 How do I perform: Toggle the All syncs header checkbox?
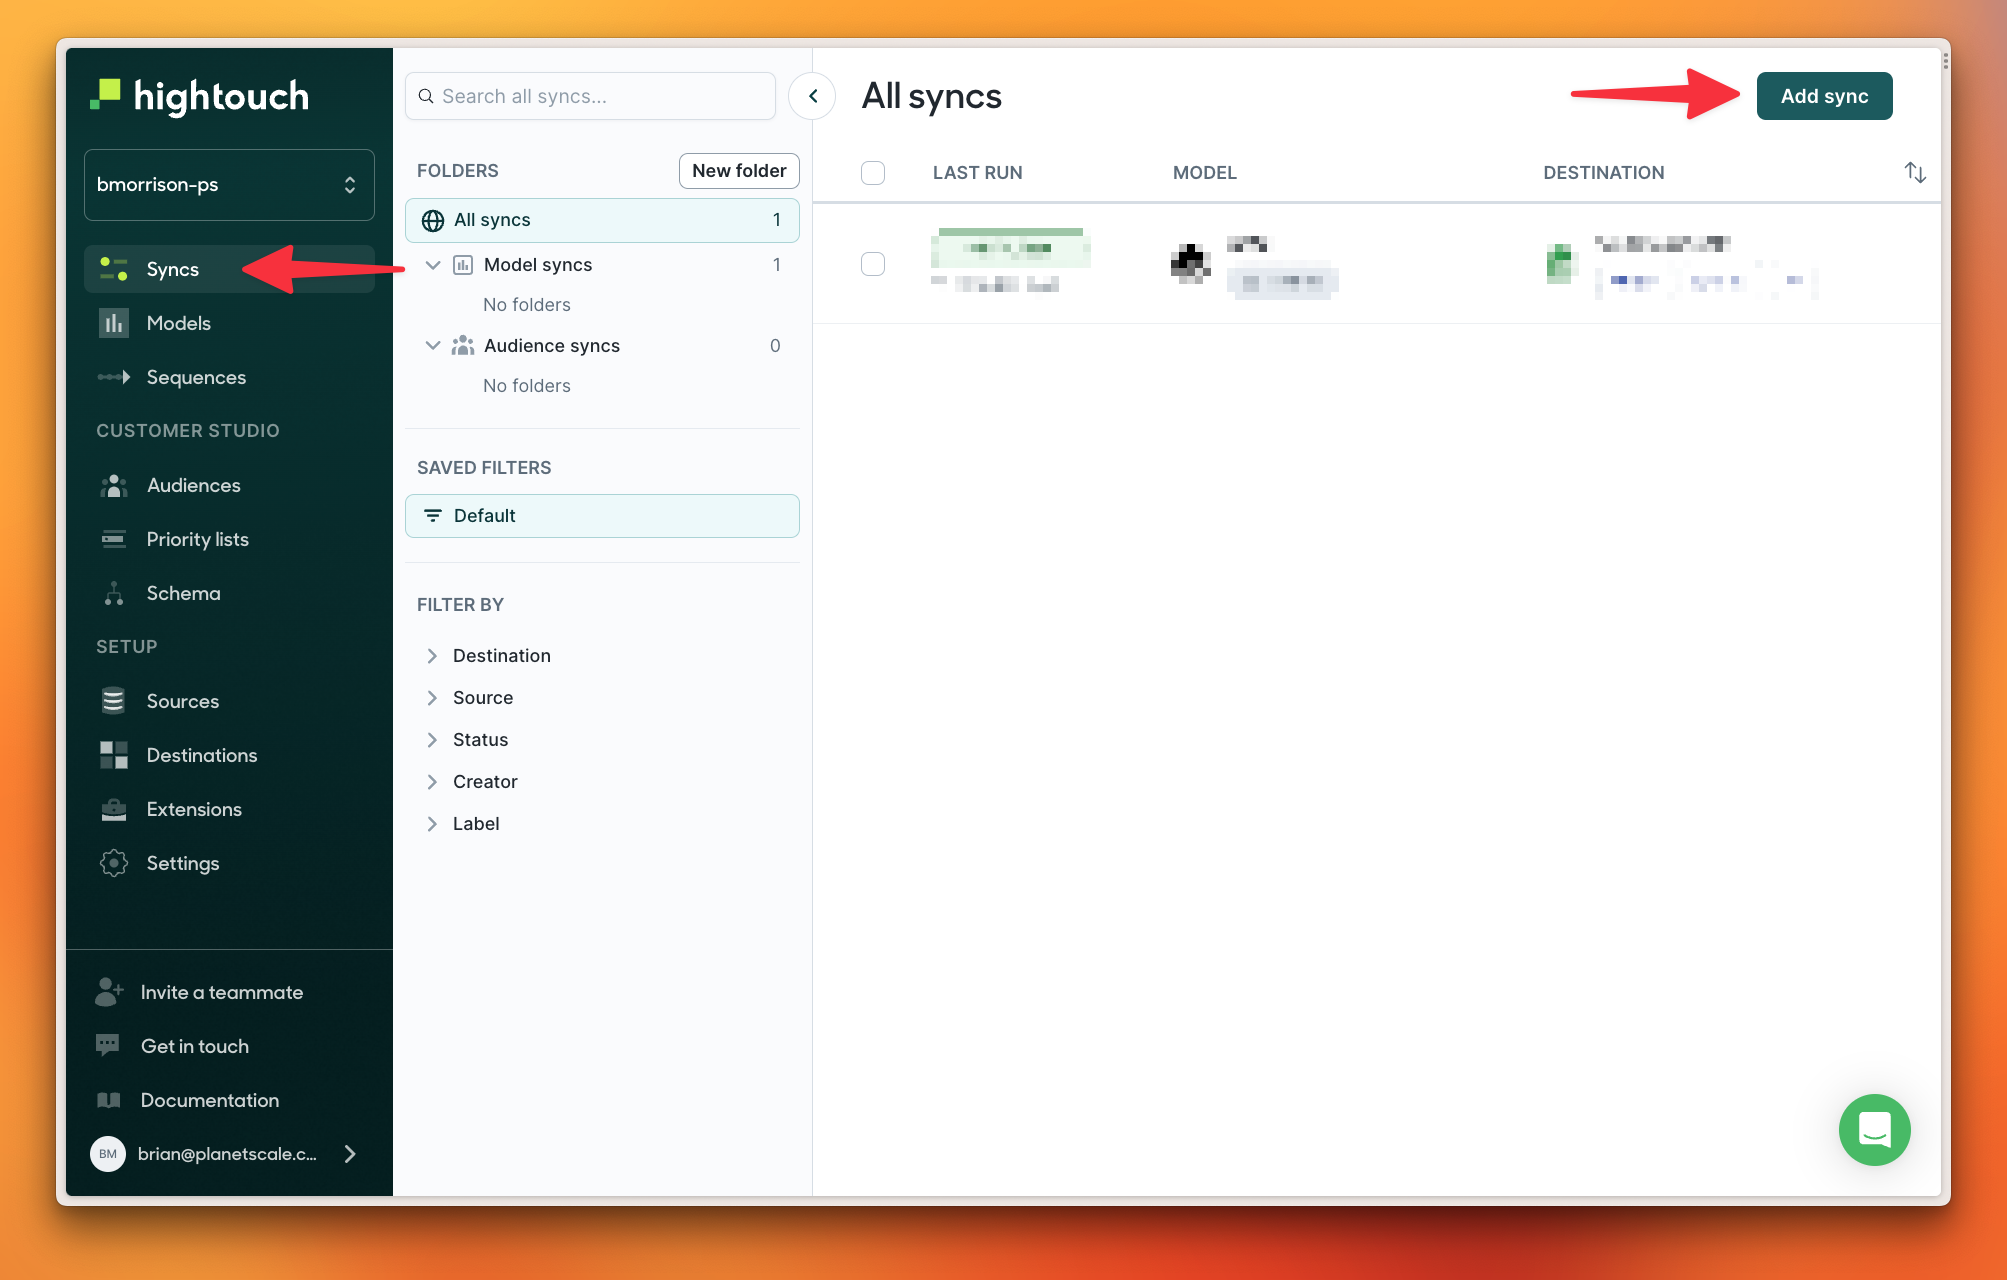[873, 171]
